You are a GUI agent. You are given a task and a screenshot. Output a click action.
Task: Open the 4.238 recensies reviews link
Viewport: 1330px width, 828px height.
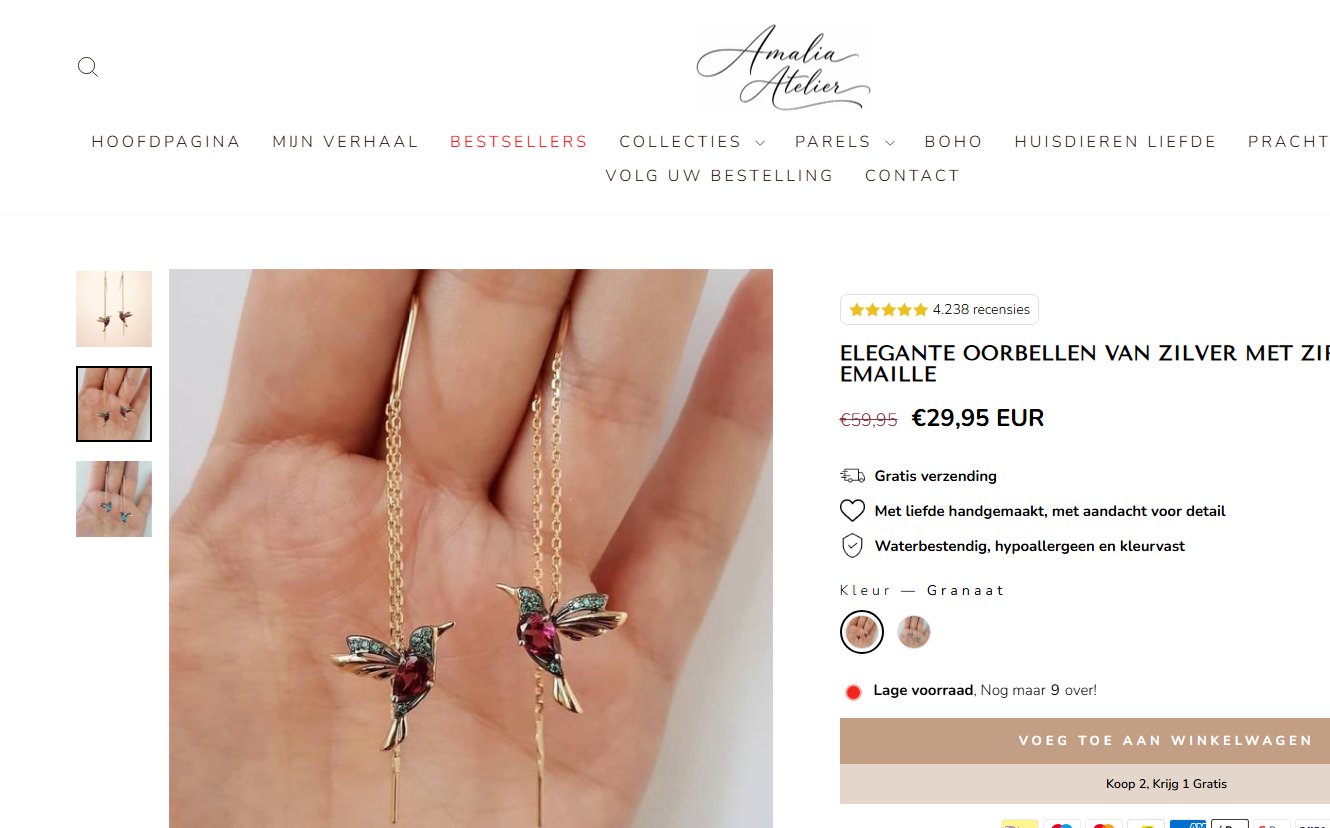point(981,310)
